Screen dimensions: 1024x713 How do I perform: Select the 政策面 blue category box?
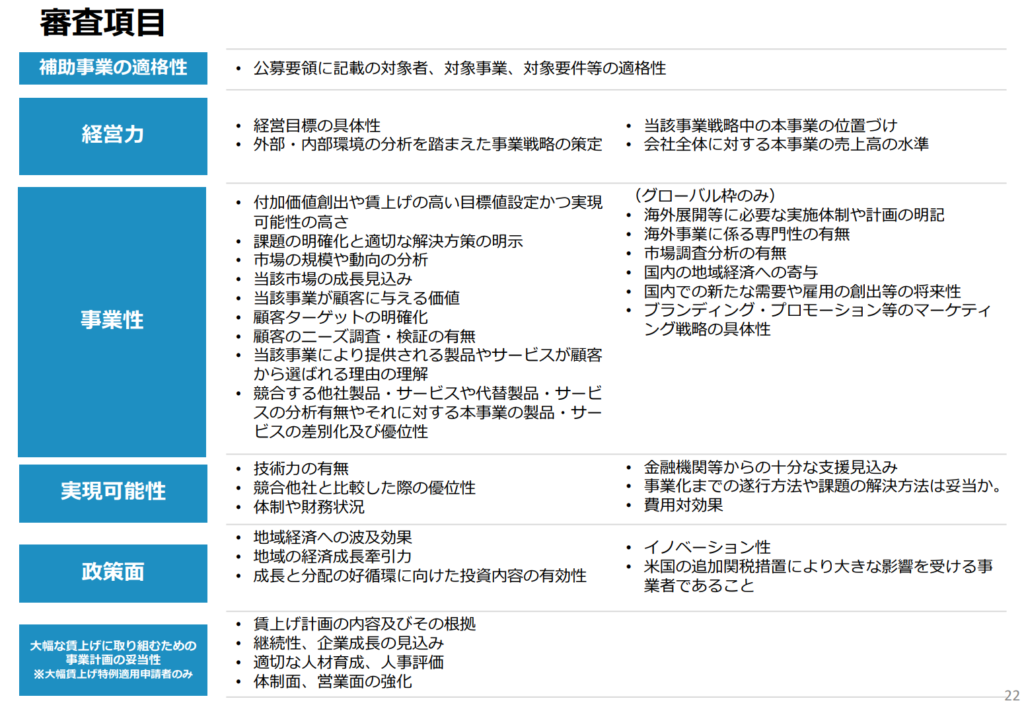pyautogui.click(x=113, y=572)
